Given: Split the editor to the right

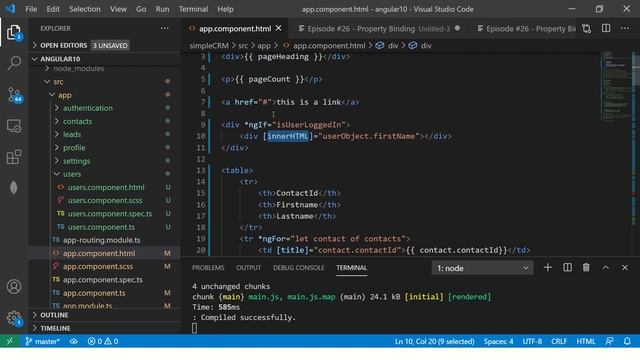Looking at the screenshot, I should click(606, 28).
